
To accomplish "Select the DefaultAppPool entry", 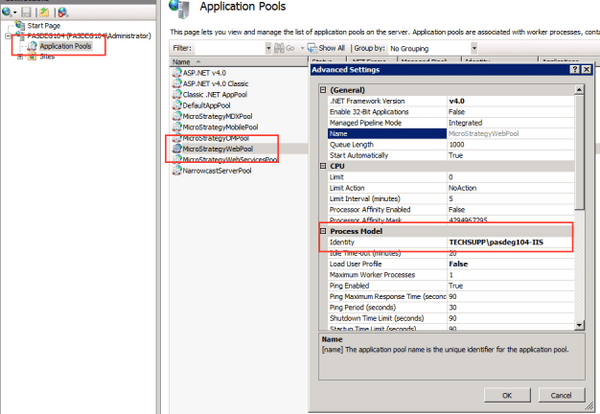I will click(206, 106).
